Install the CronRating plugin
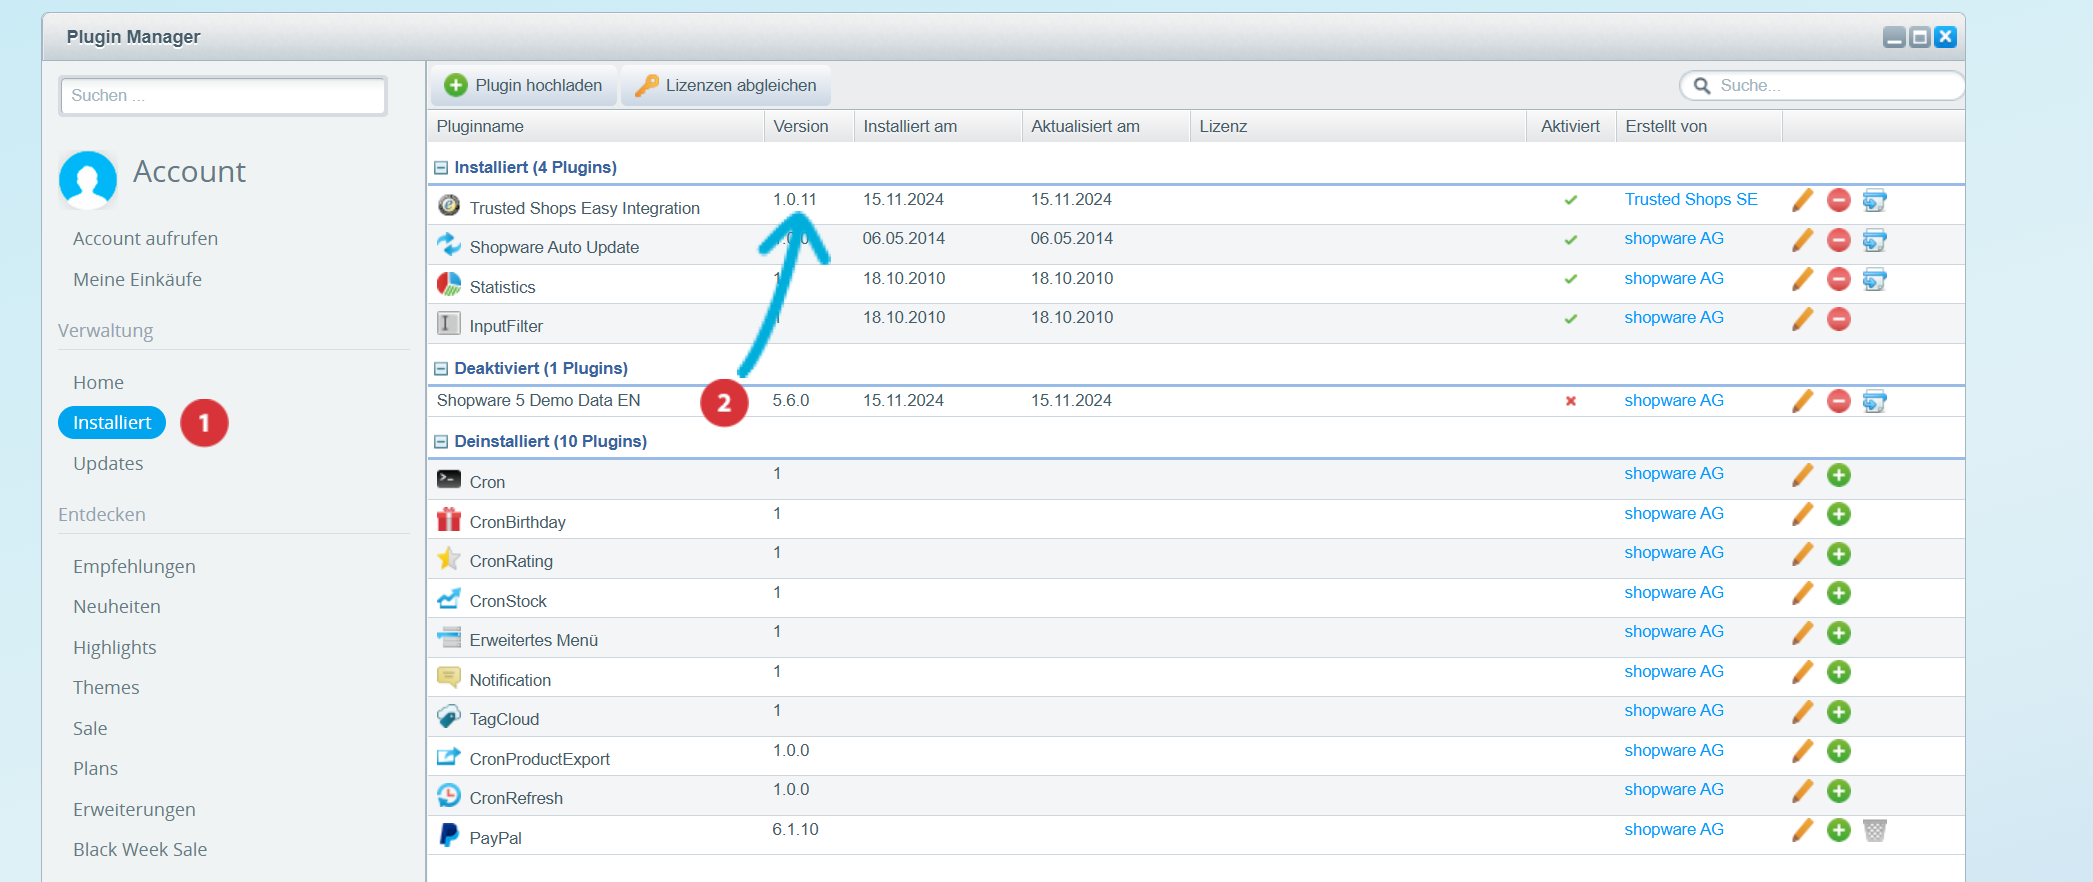Viewport: 2093px width, 882px height. pyautogui.click(x=1839, y=554)
